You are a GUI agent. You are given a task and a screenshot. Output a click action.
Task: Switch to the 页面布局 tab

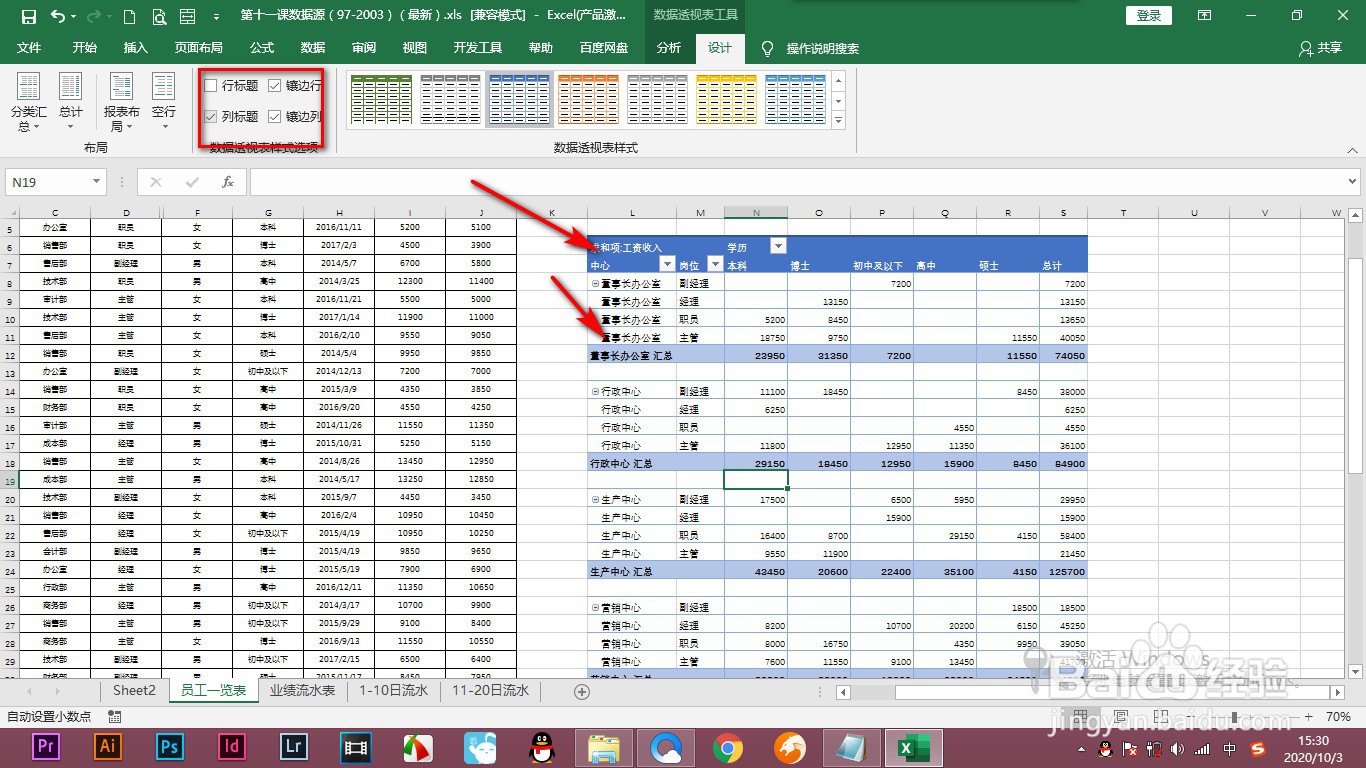pyautogui.click(x=198, y=48)
